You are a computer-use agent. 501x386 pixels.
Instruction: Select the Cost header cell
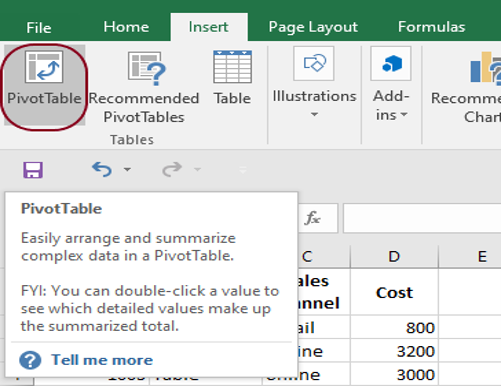394,292
